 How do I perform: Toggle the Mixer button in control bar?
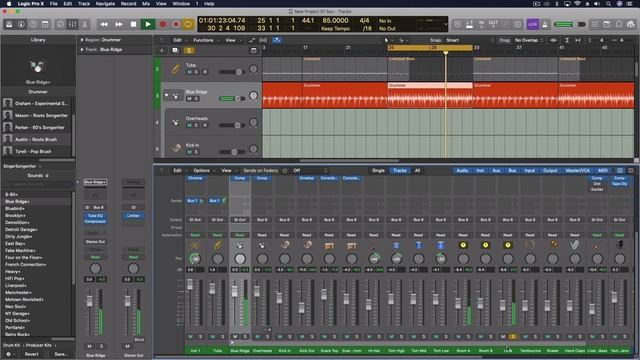tap(73, 24)
